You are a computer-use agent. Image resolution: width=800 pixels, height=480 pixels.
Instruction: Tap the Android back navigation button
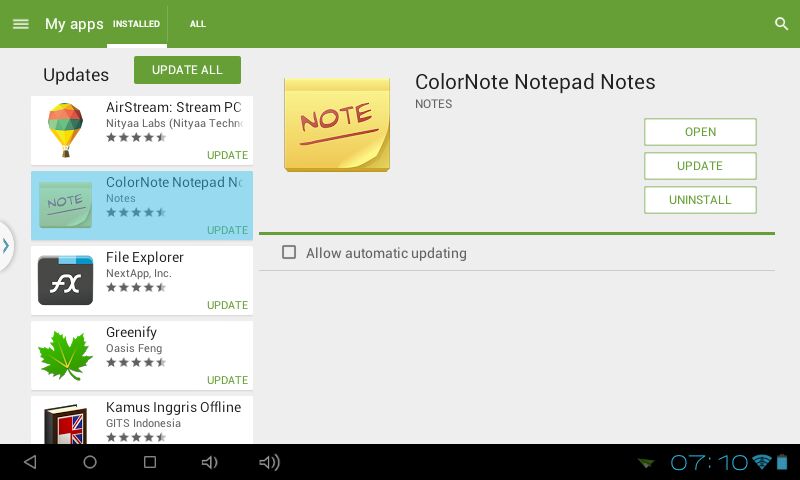pyautogui.click(x=31, y=462)
